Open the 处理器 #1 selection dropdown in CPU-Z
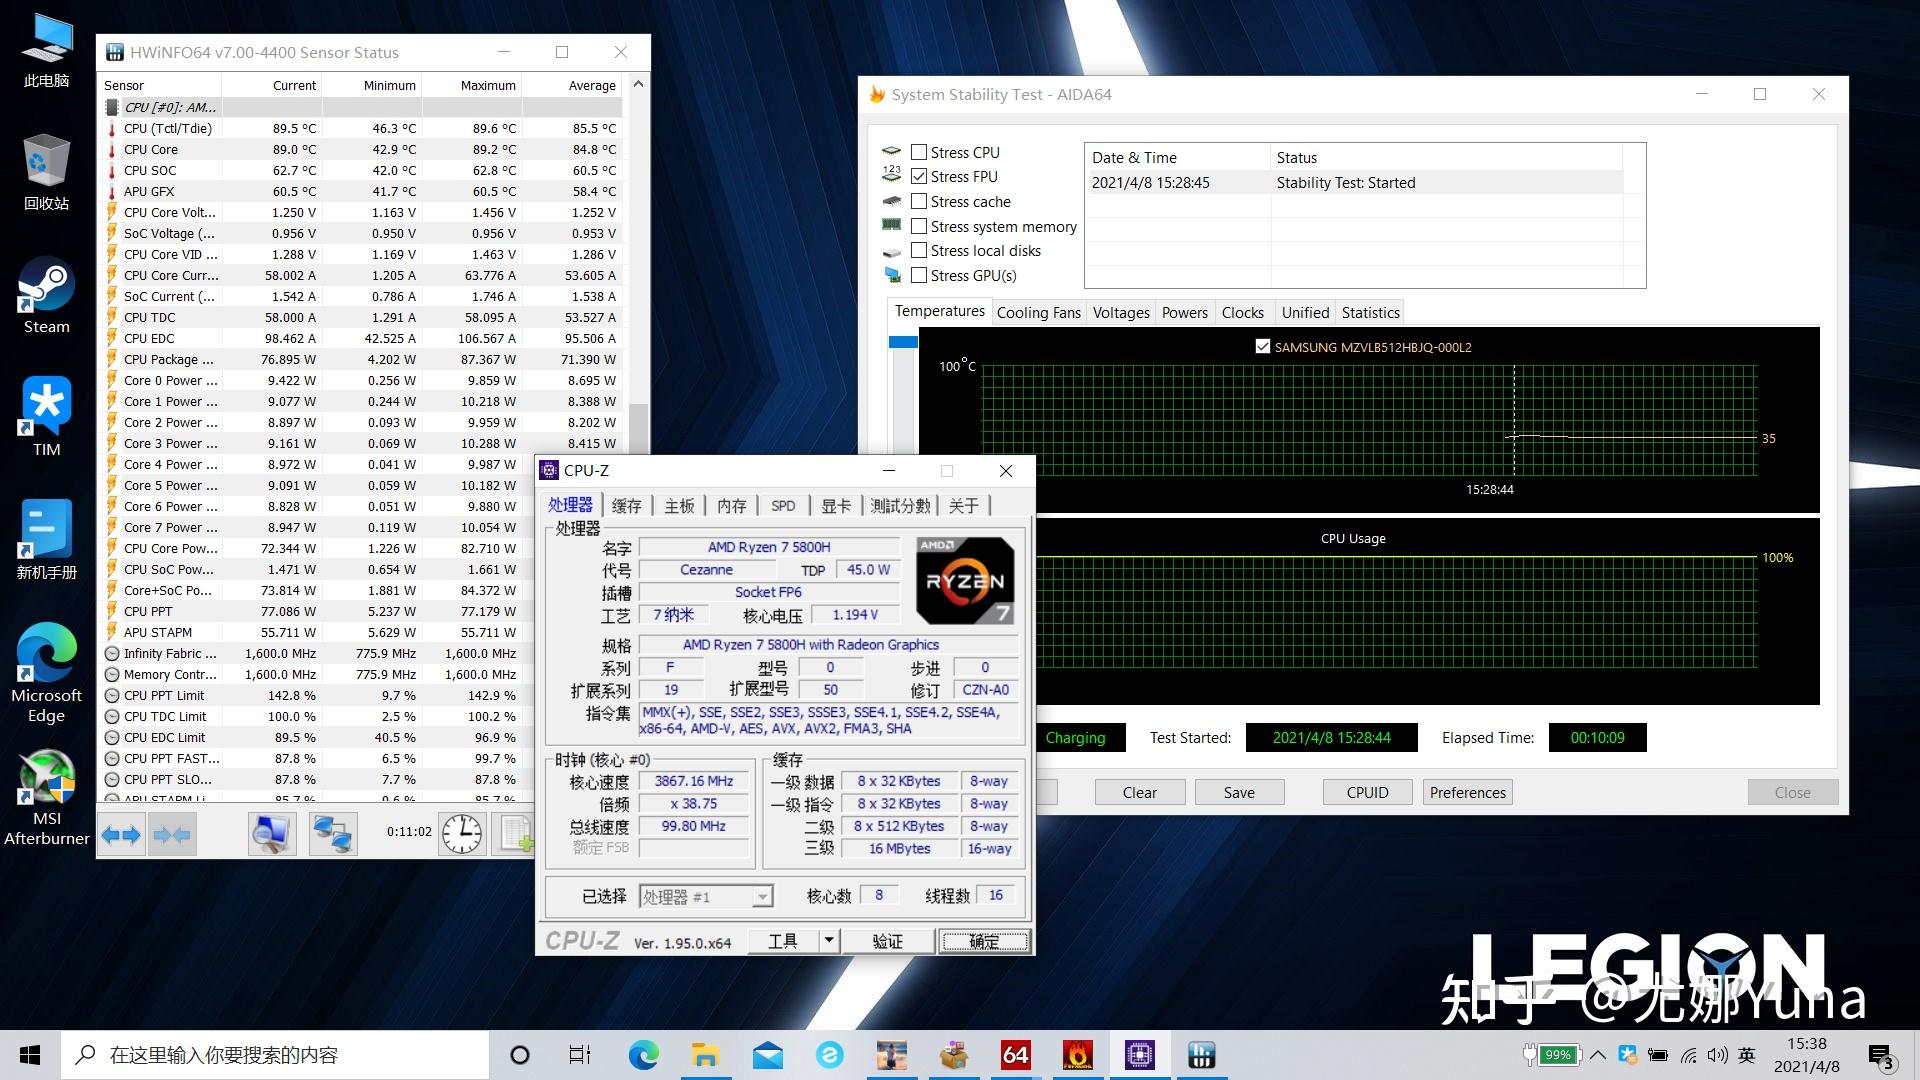The height and width of the screenshot is (1080, 1920). coord(762,897)
